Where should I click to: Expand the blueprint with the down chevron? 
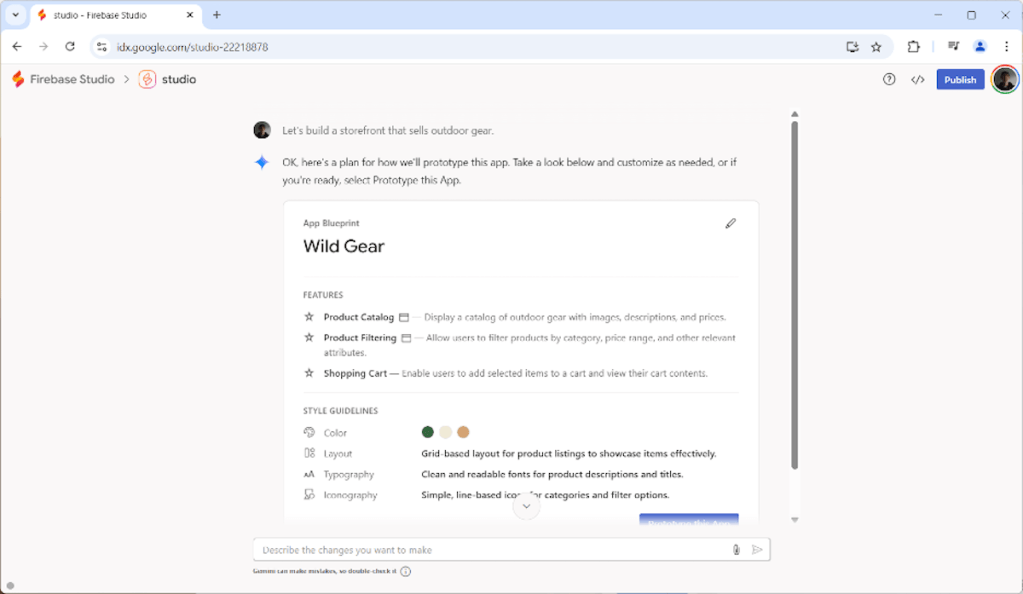point(526,507)
